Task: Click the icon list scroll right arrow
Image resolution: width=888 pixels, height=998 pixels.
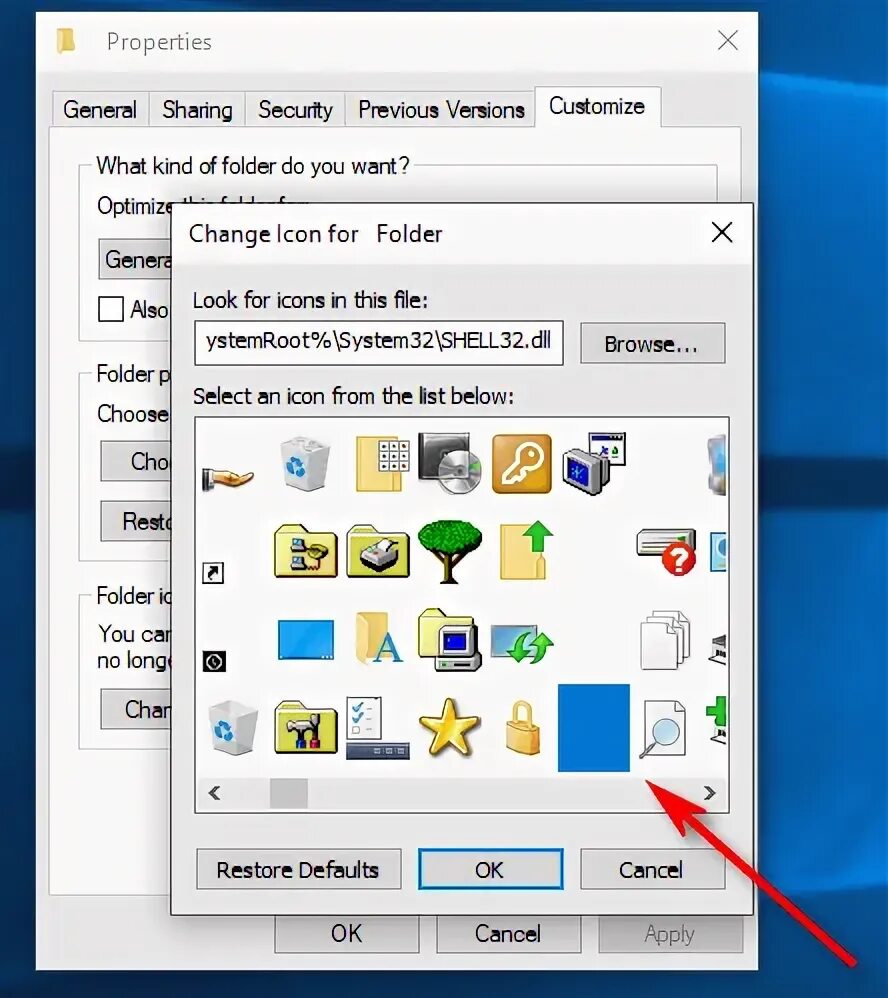Action: click(x=710, y=793)
